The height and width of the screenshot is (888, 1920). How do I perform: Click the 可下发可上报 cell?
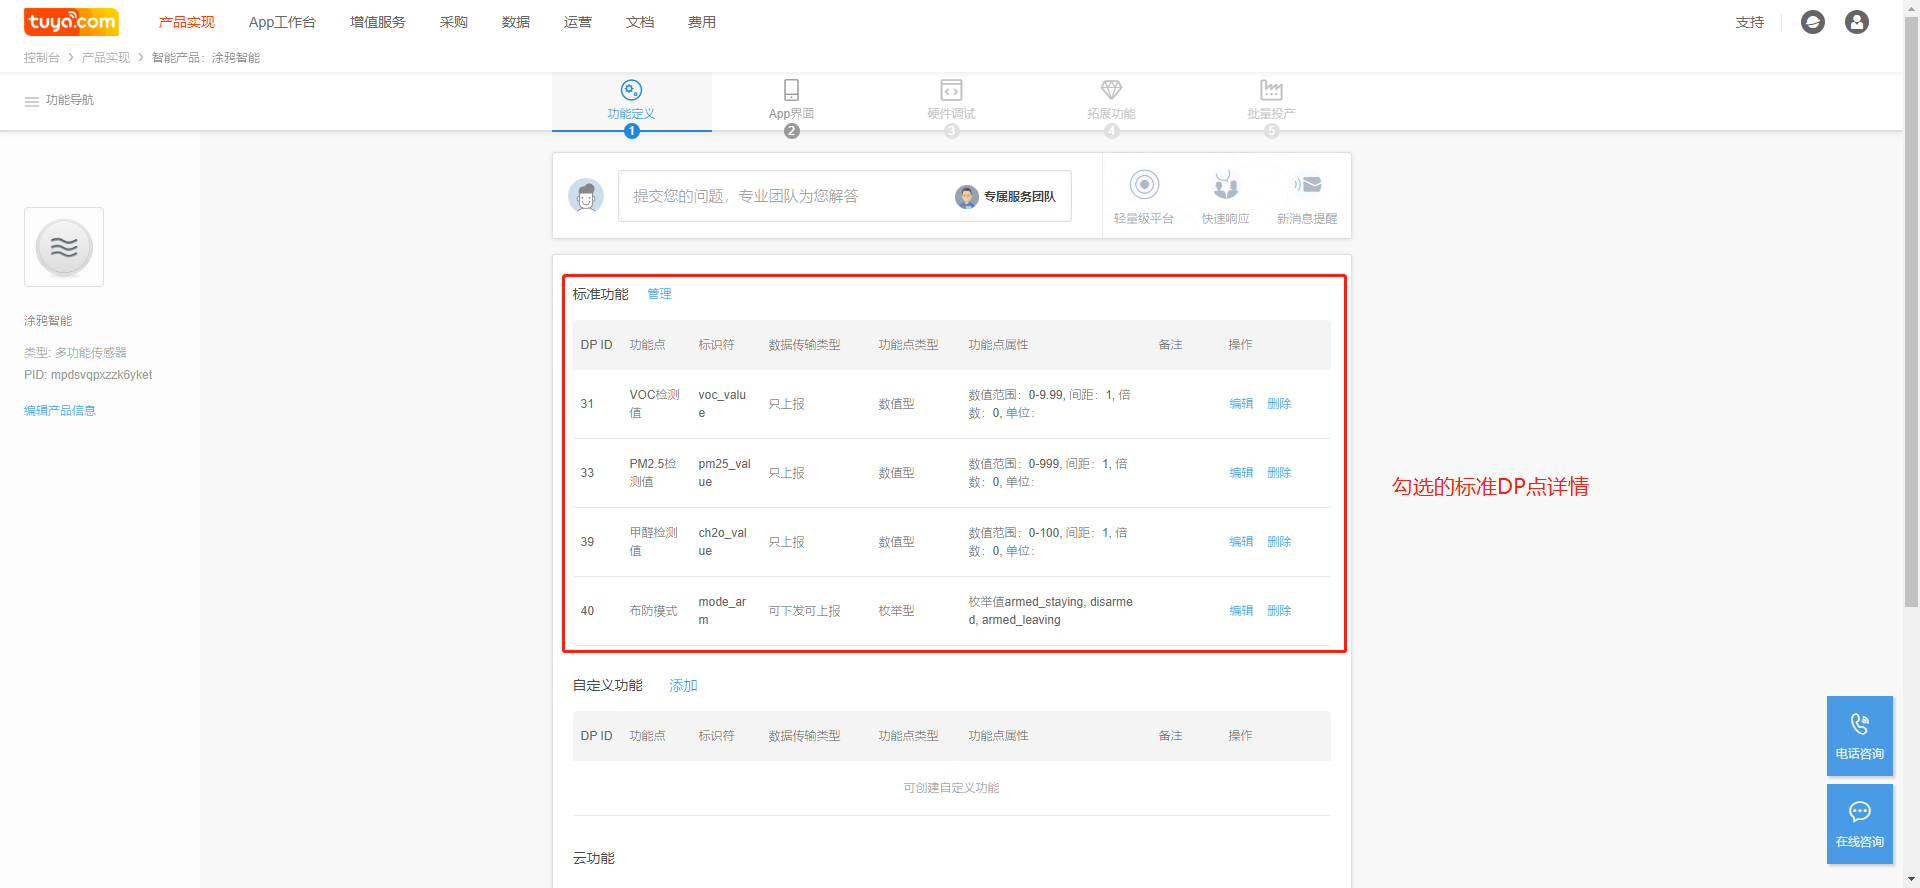click(x=804, y=611)
